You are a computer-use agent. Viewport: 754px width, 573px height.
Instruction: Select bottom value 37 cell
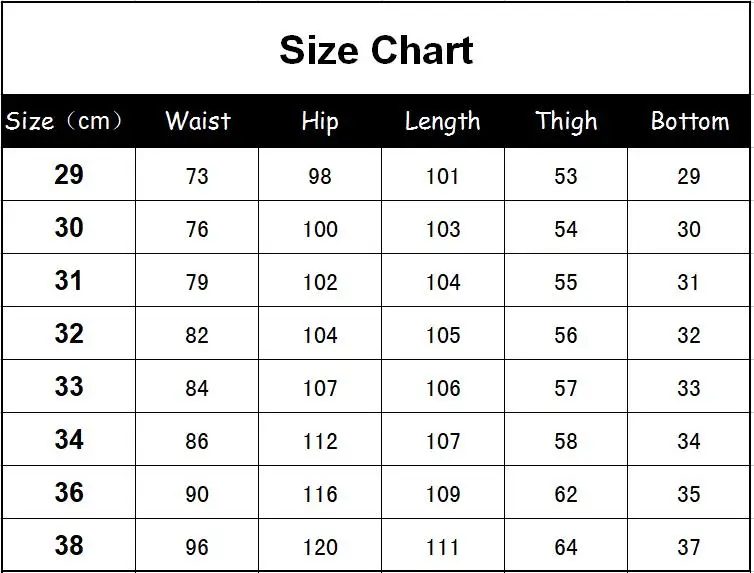coord(689,545)
